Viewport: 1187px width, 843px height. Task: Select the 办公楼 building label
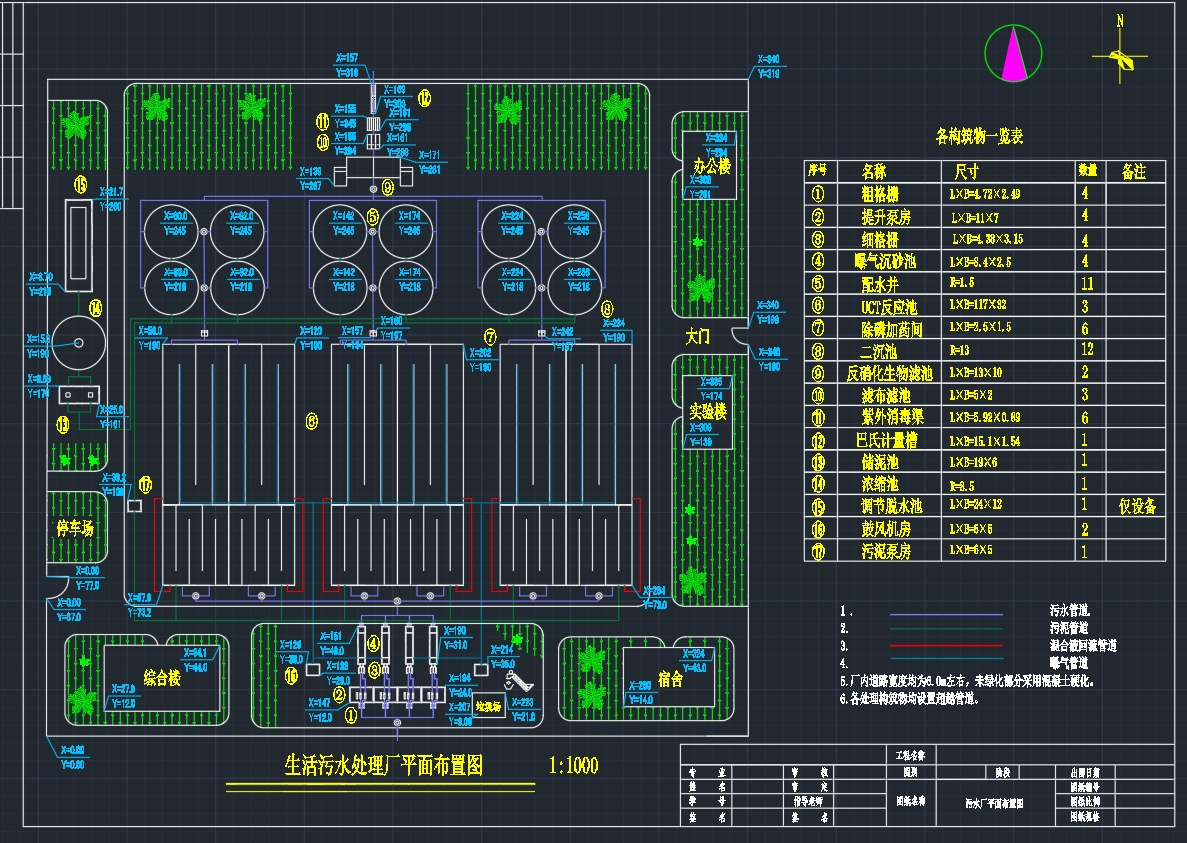click(712, 166)
